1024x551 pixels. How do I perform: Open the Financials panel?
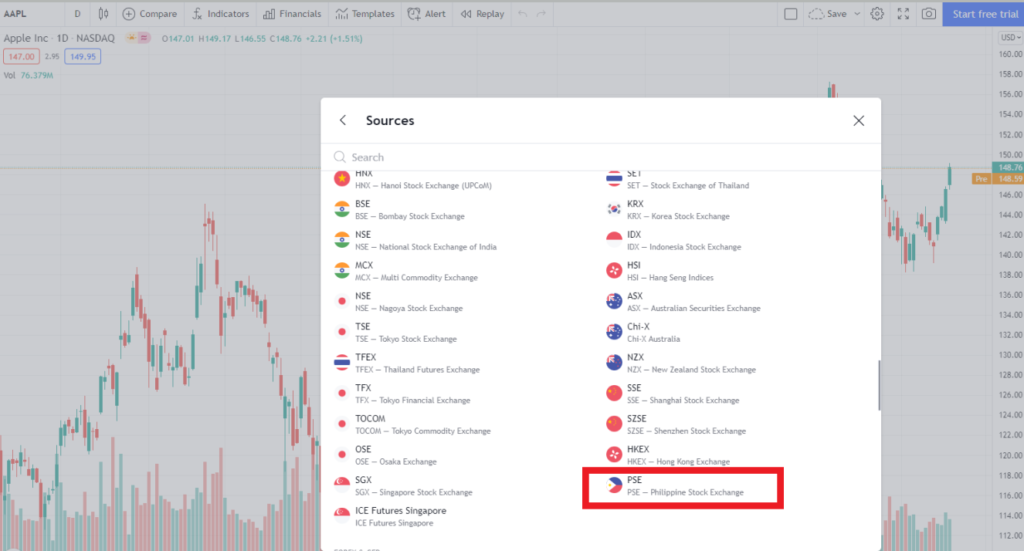tap(292, 14)
